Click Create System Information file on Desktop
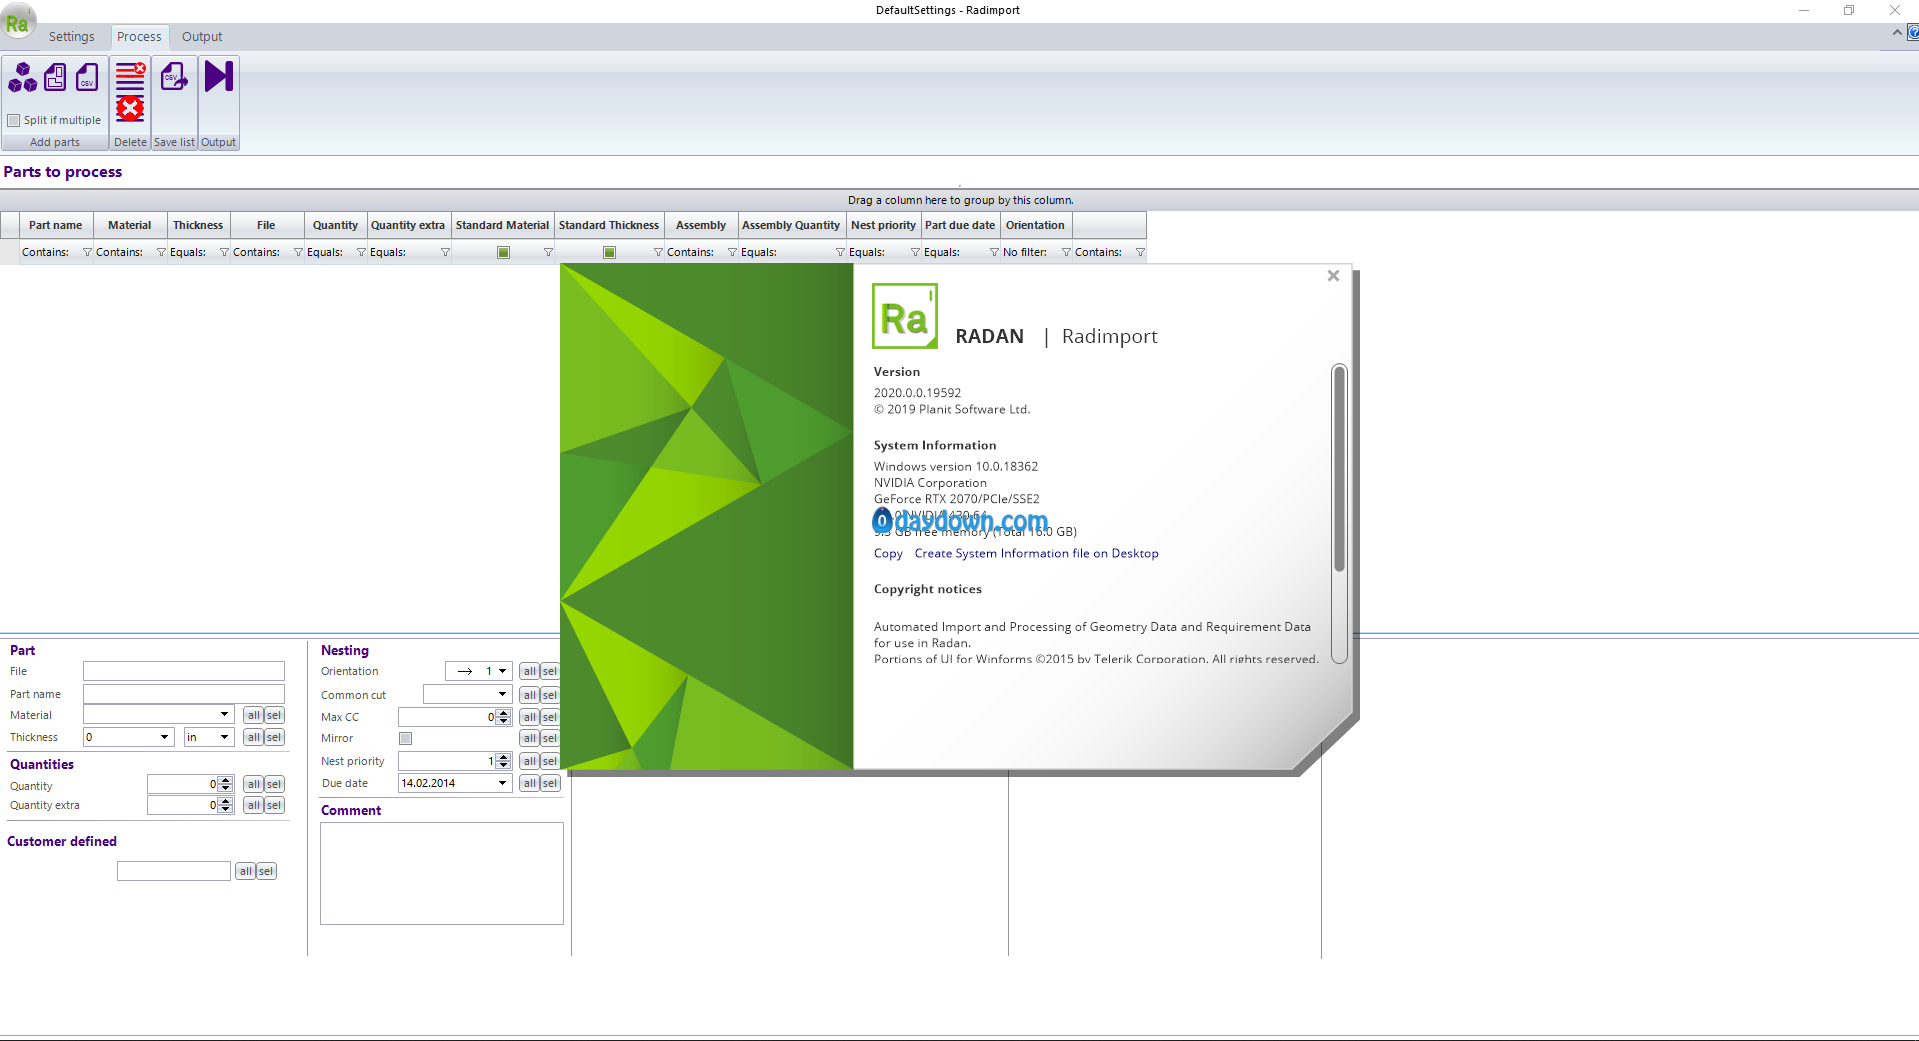 click(1036, 553)
